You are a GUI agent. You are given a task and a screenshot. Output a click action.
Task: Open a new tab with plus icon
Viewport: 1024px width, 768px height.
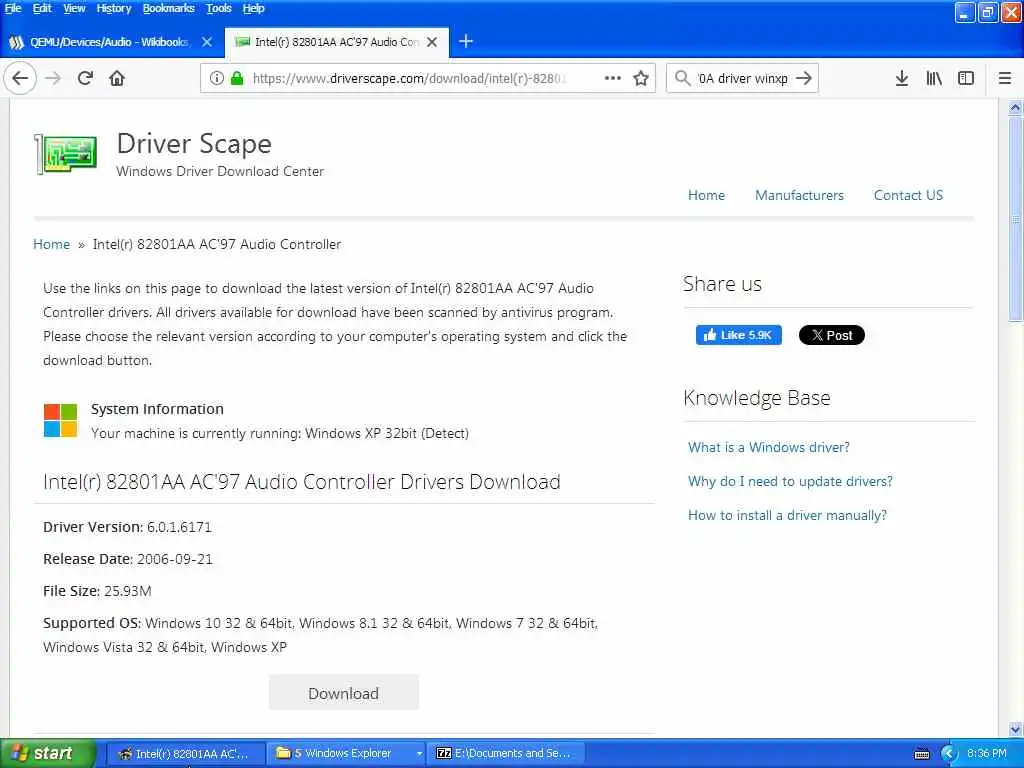466,42
